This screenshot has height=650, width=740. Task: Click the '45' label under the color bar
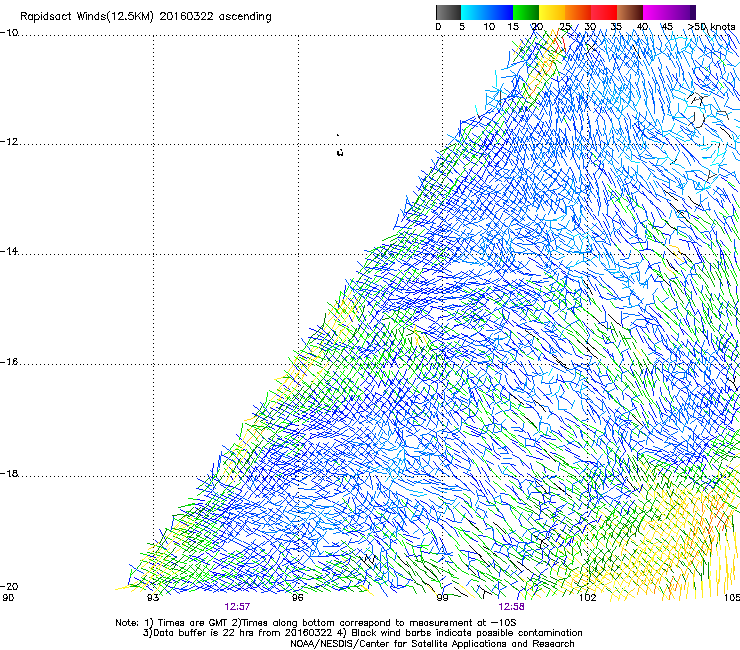[x=667, y=27]
